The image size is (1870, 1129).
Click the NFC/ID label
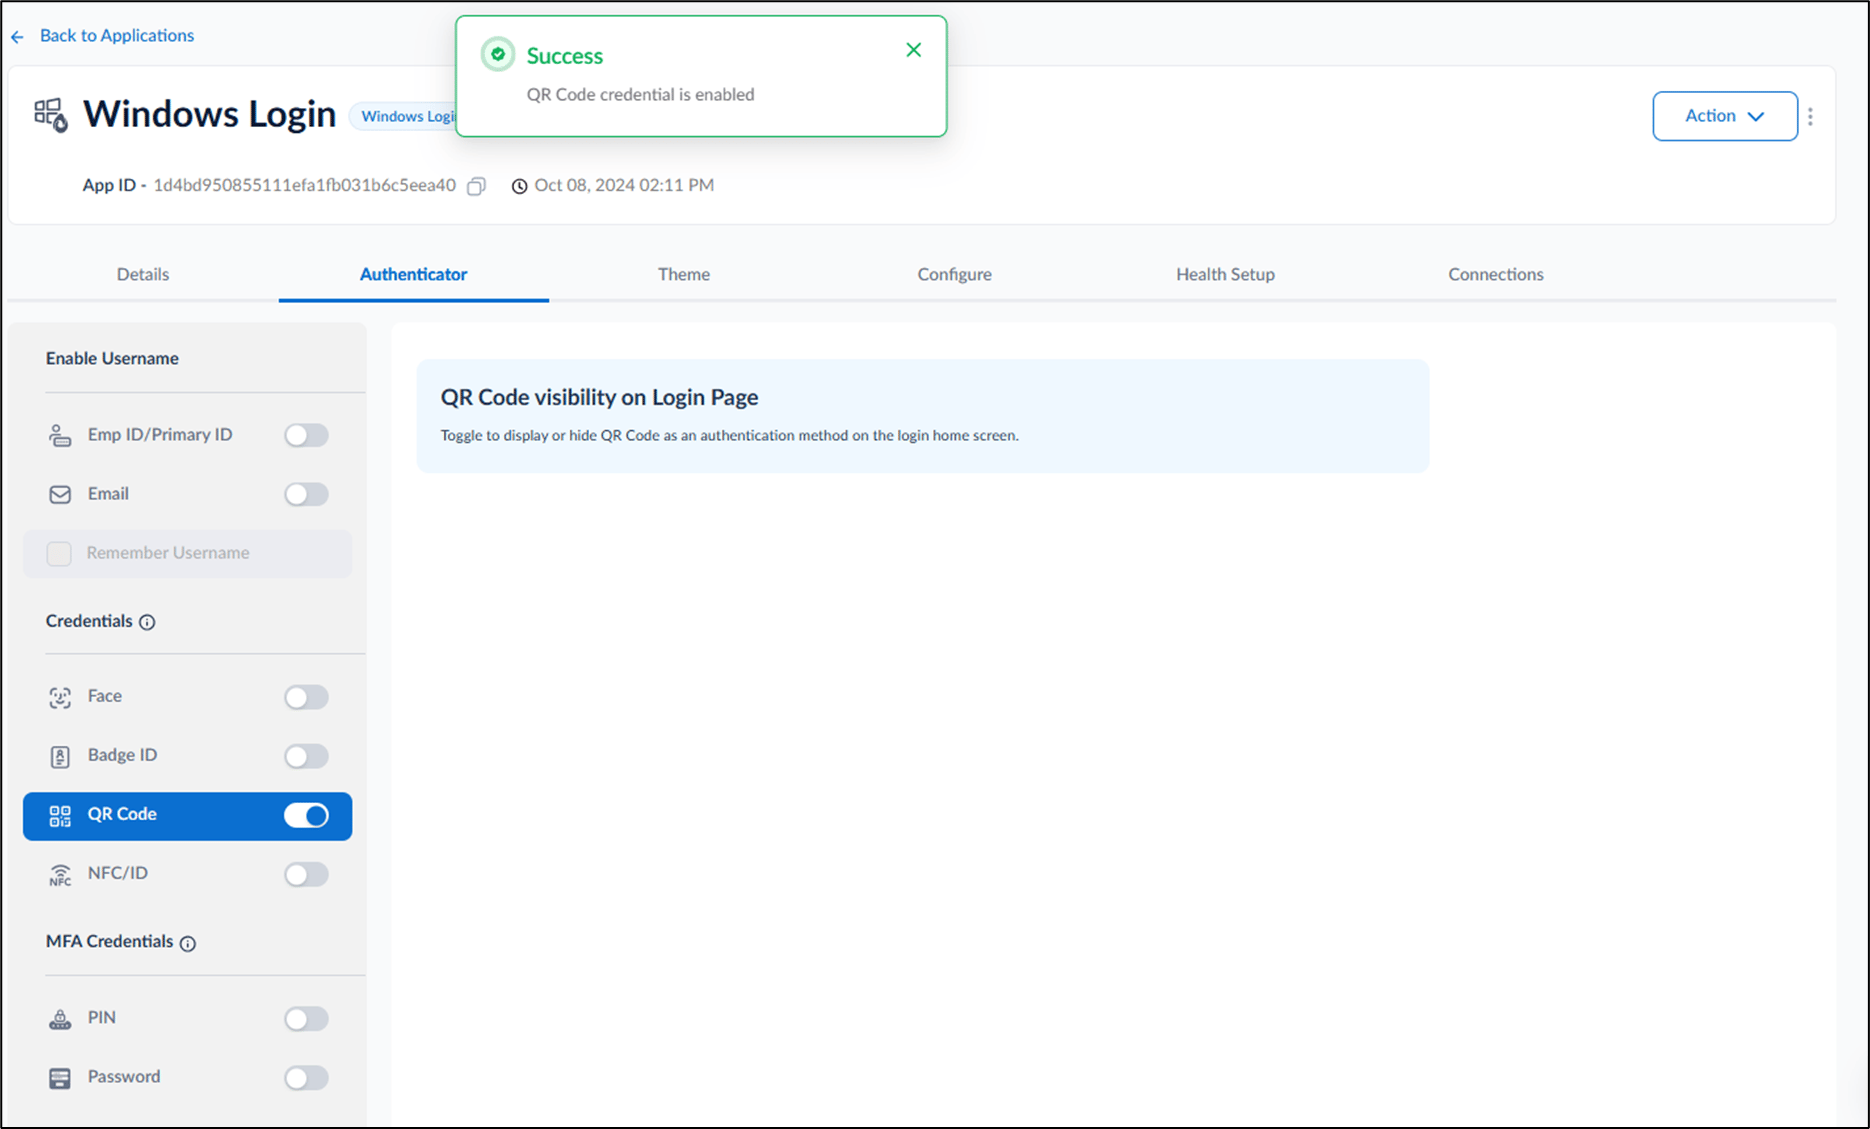tap(118, 873)
